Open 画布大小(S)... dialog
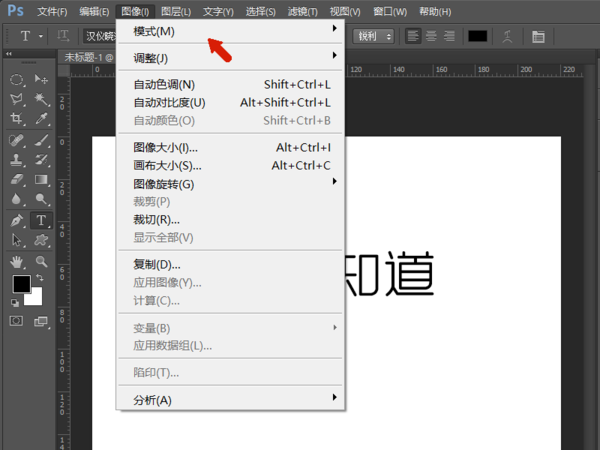This screenshot has height=450, width=600. coord(230,165)
